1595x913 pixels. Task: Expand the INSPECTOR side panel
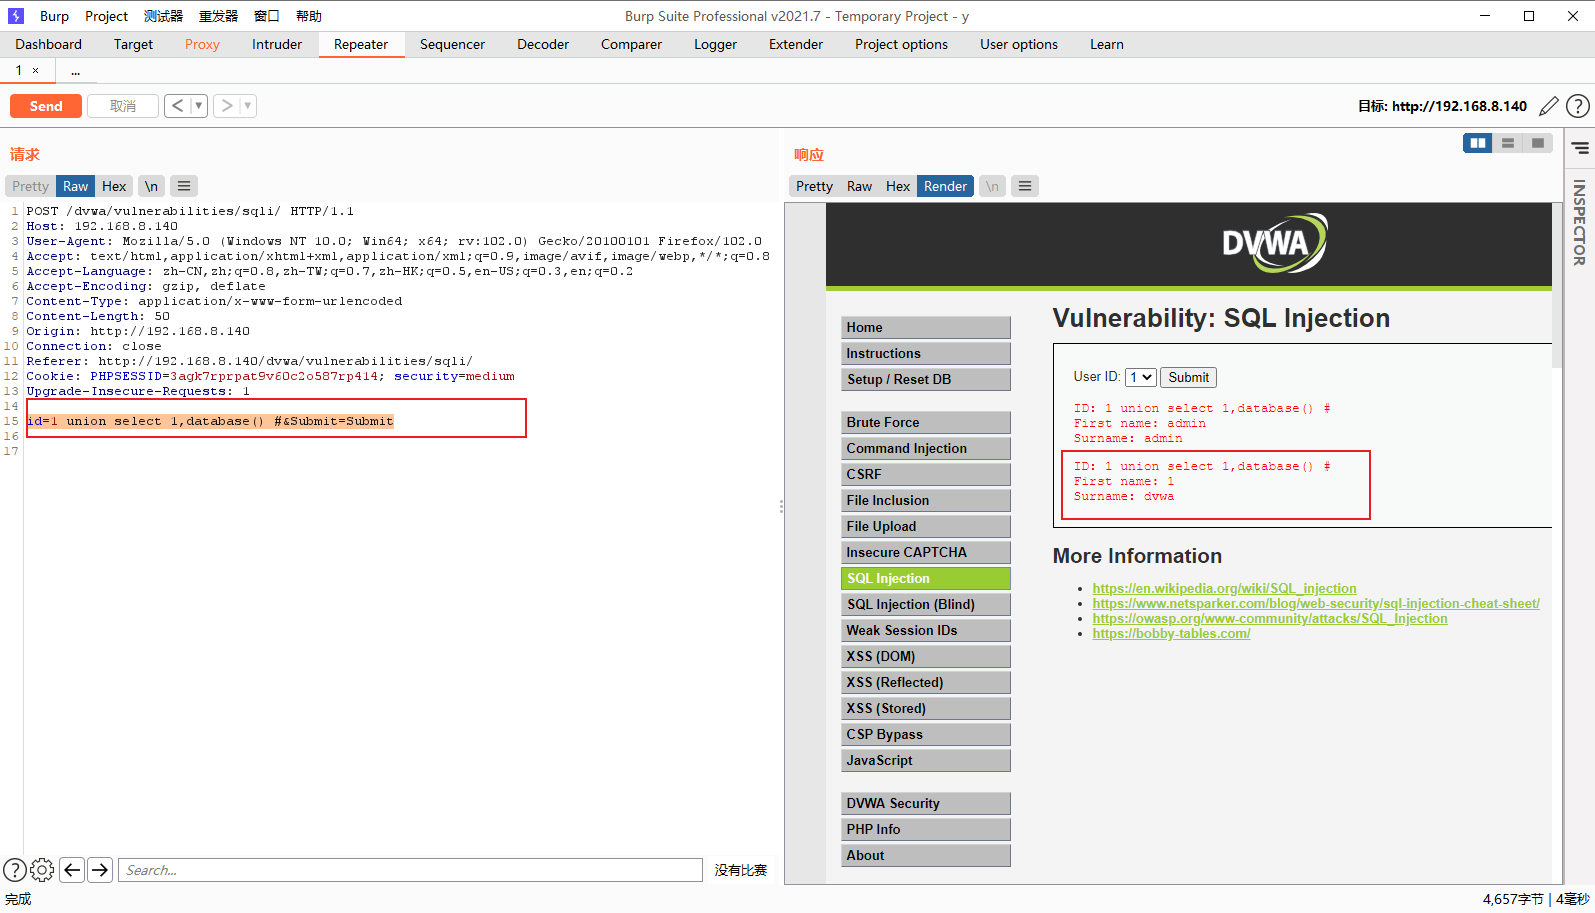(1580, 222)
